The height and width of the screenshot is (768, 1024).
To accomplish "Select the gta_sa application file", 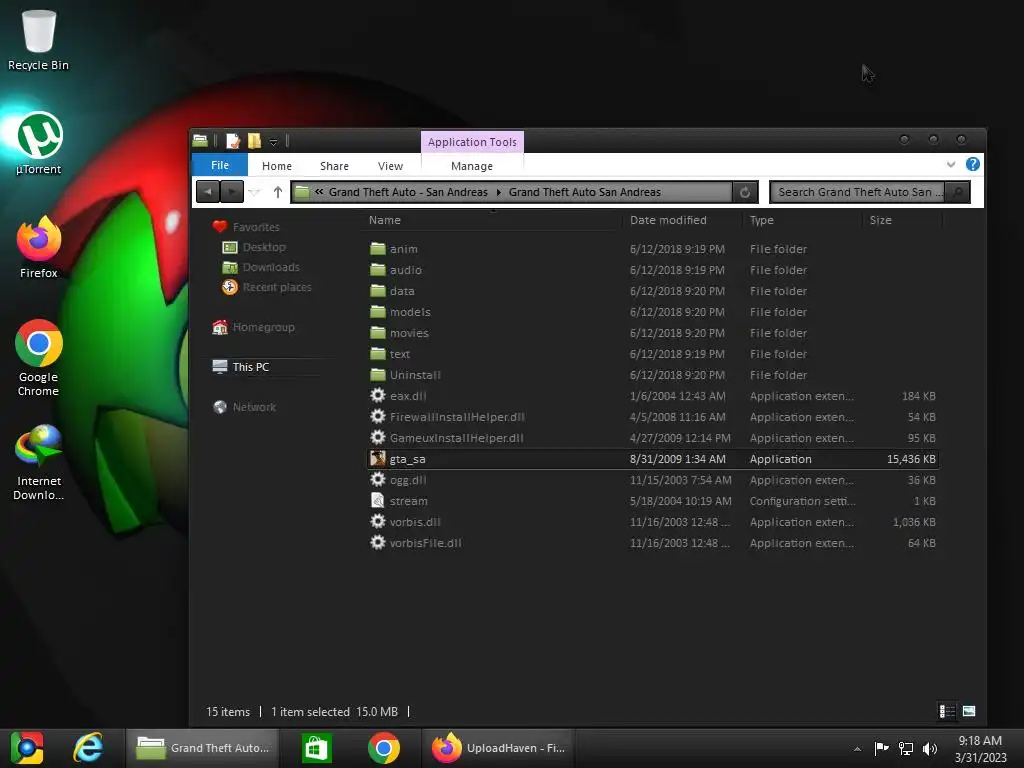I will point(653,459).
